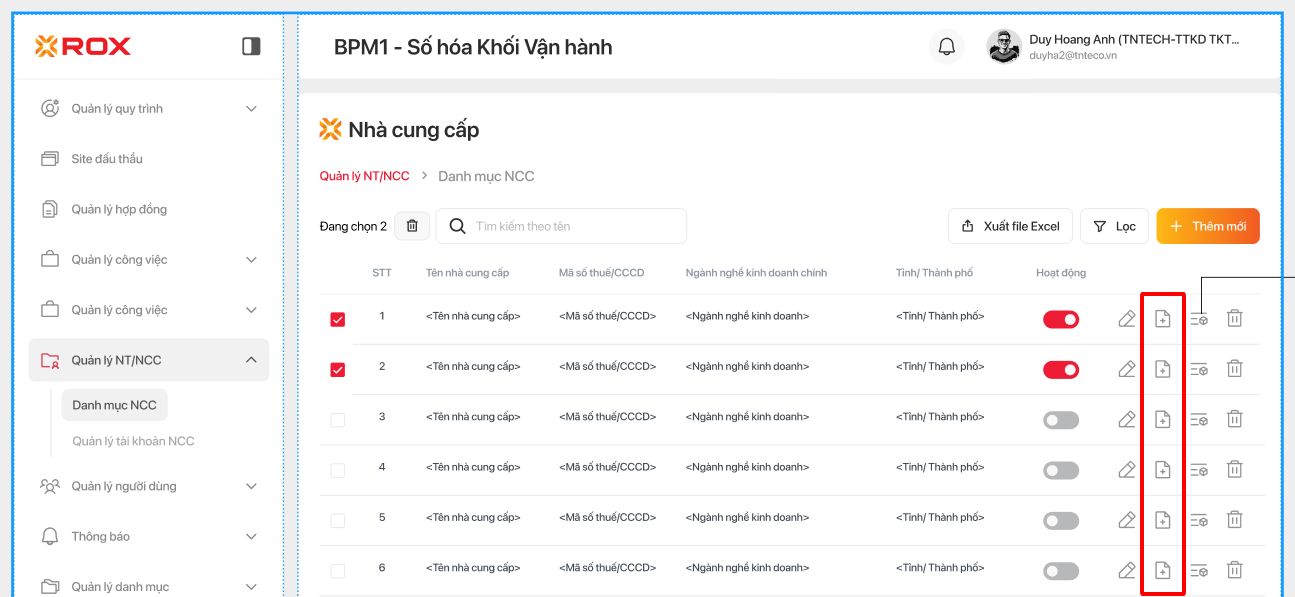Expand the Quản lý người dùng chevron
1295x597 pixels.
(251, 486)
